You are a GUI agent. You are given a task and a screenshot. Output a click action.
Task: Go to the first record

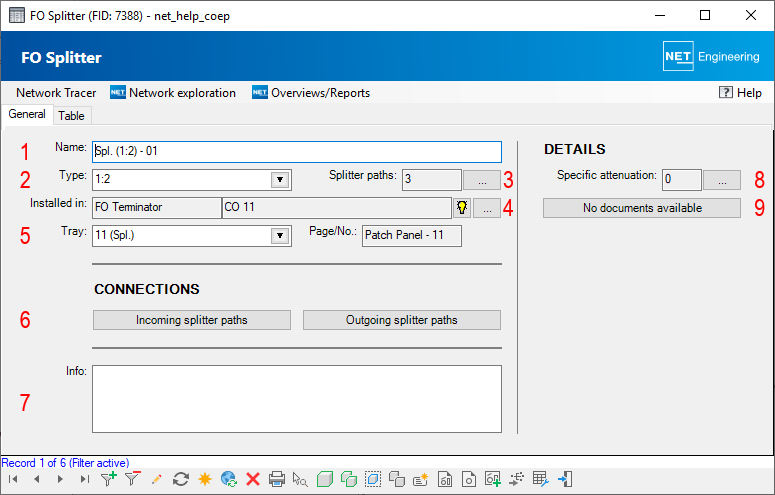tap(13, 479)
